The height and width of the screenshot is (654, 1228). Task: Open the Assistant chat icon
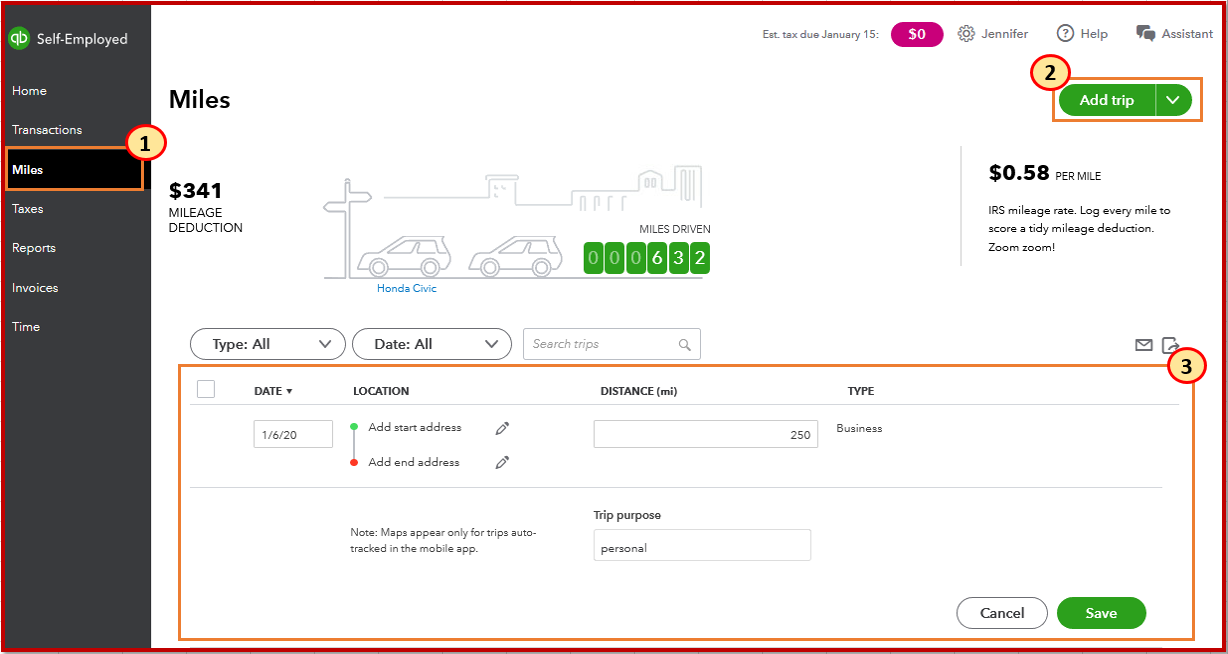coord(1146,34)
